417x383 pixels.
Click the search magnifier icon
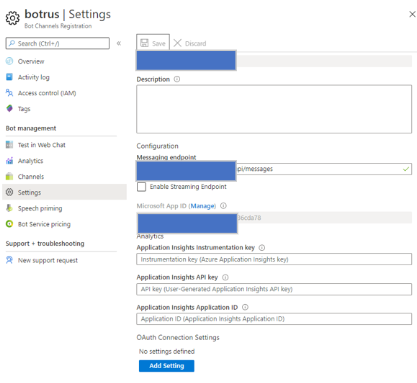[x=12, y=43]
